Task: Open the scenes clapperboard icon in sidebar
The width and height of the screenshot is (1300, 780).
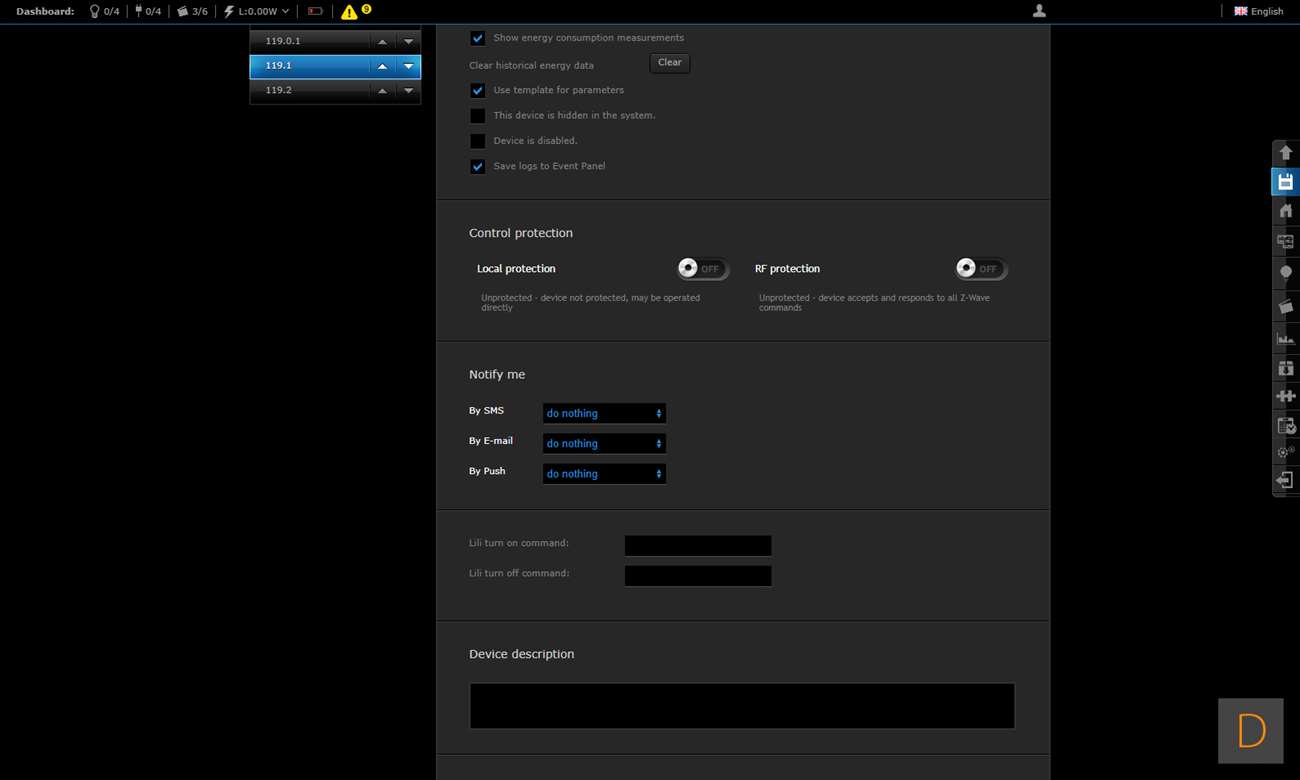Action: coord(1285,307)
